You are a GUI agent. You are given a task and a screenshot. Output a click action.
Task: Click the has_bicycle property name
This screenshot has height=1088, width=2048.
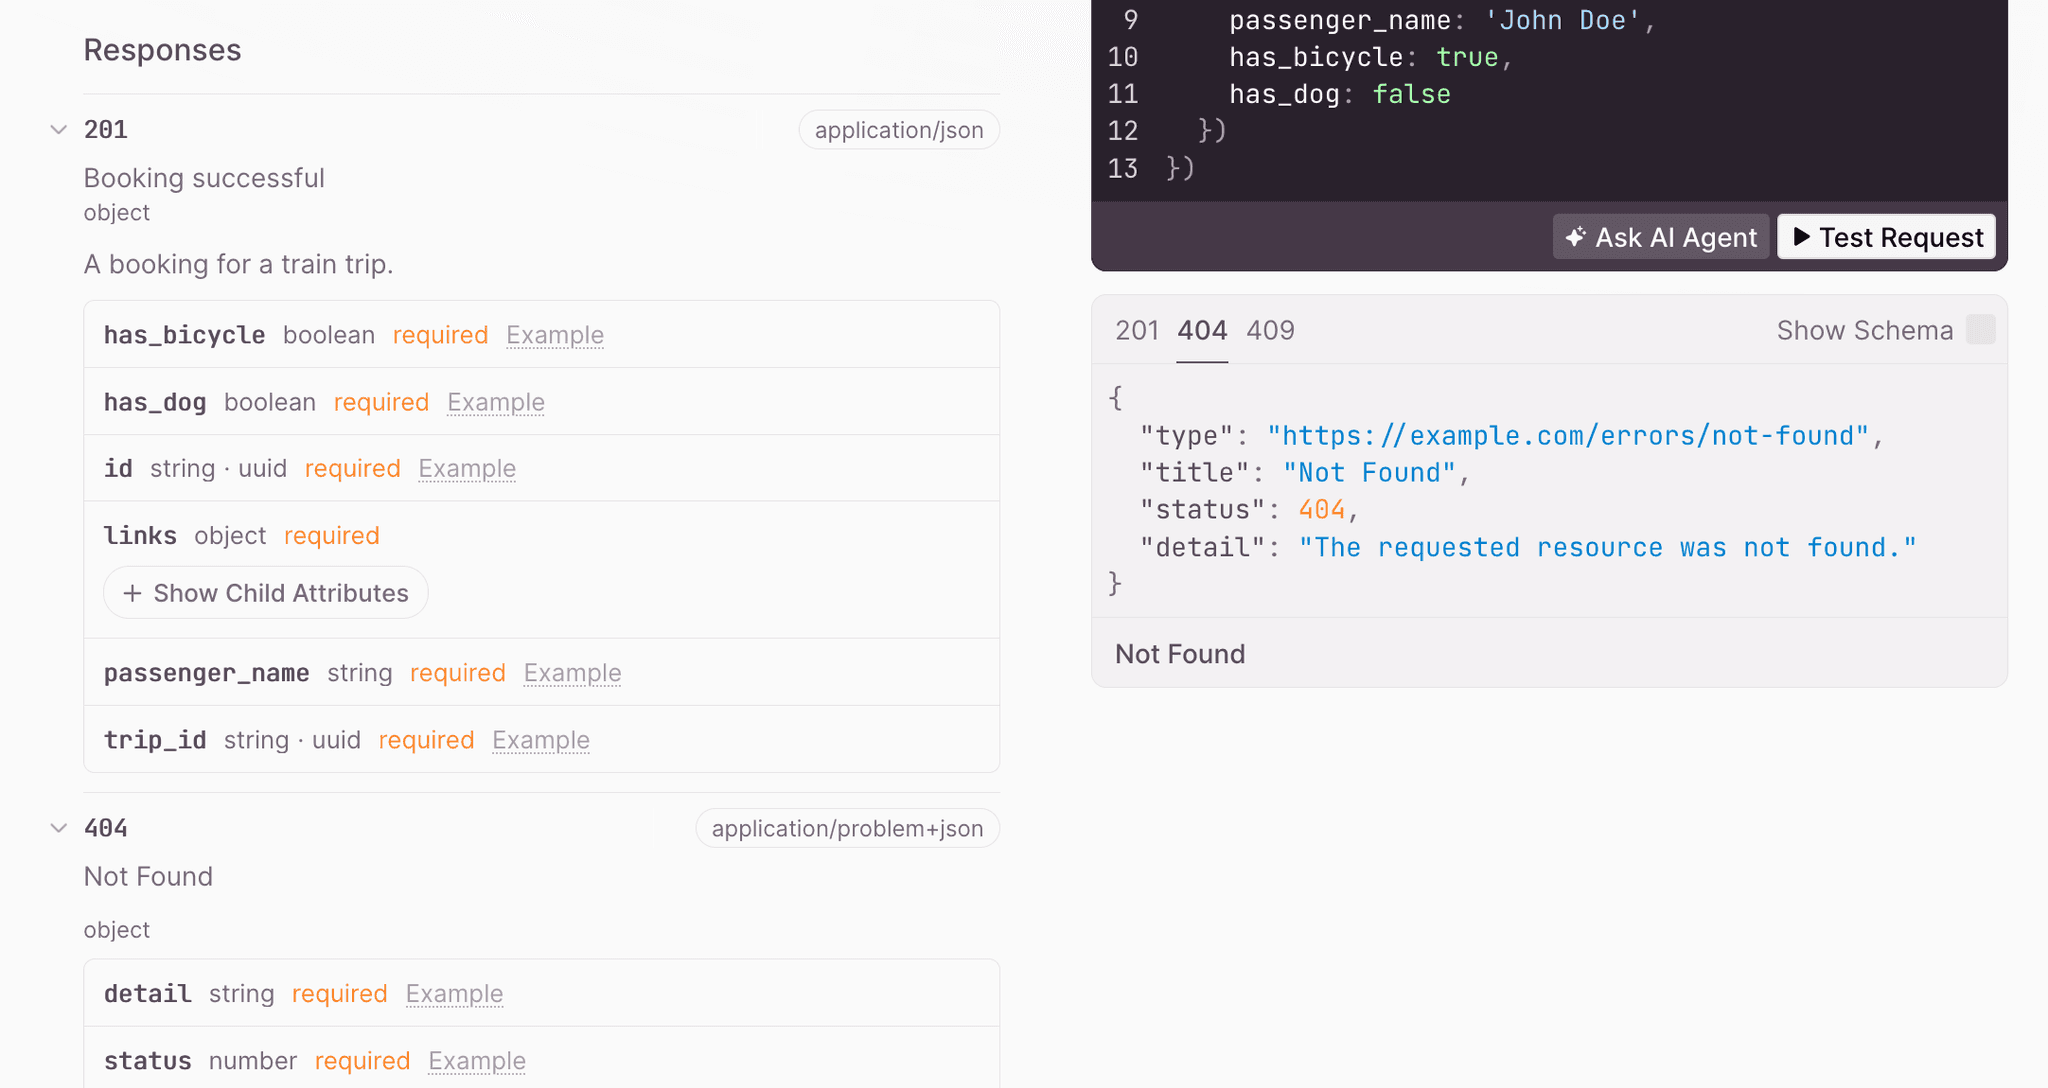point(185,335)
